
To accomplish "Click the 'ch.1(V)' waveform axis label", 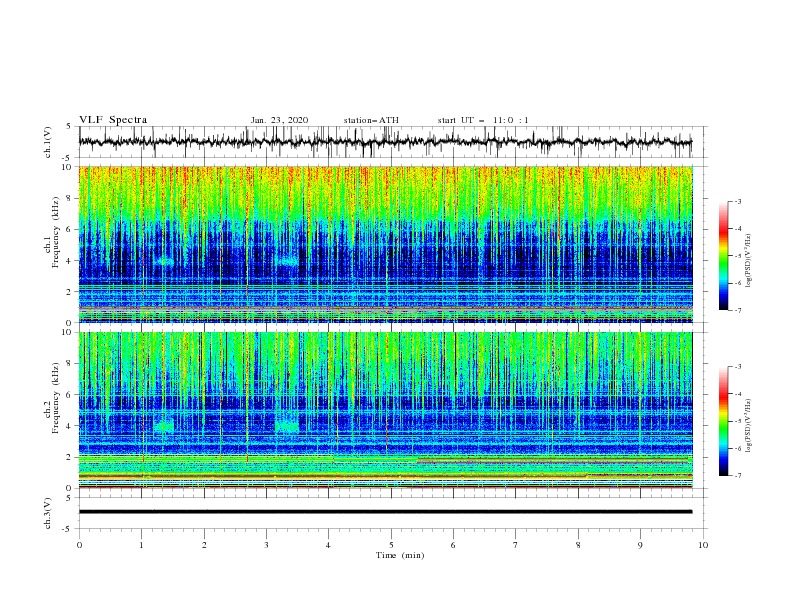I will click(48, 142).
